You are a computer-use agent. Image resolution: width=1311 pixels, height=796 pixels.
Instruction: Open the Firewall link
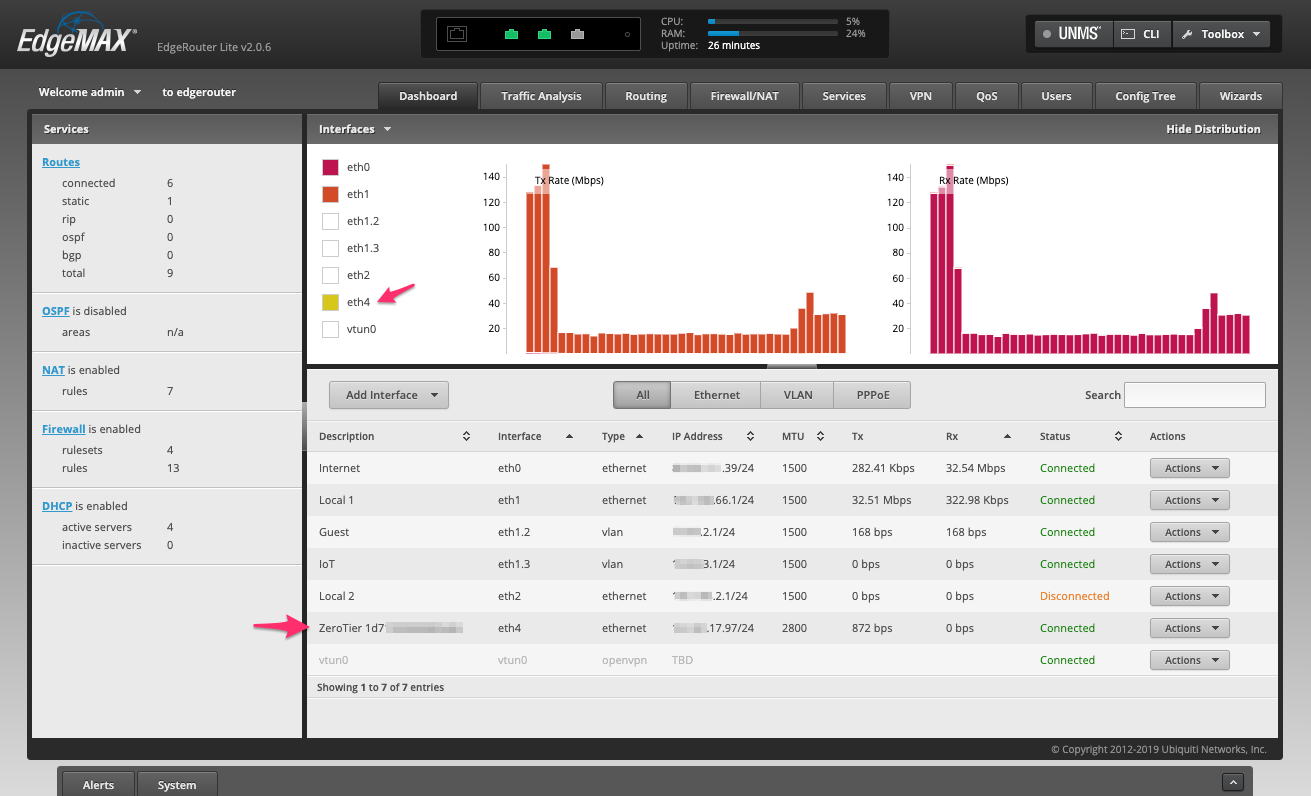click(64, 429)
